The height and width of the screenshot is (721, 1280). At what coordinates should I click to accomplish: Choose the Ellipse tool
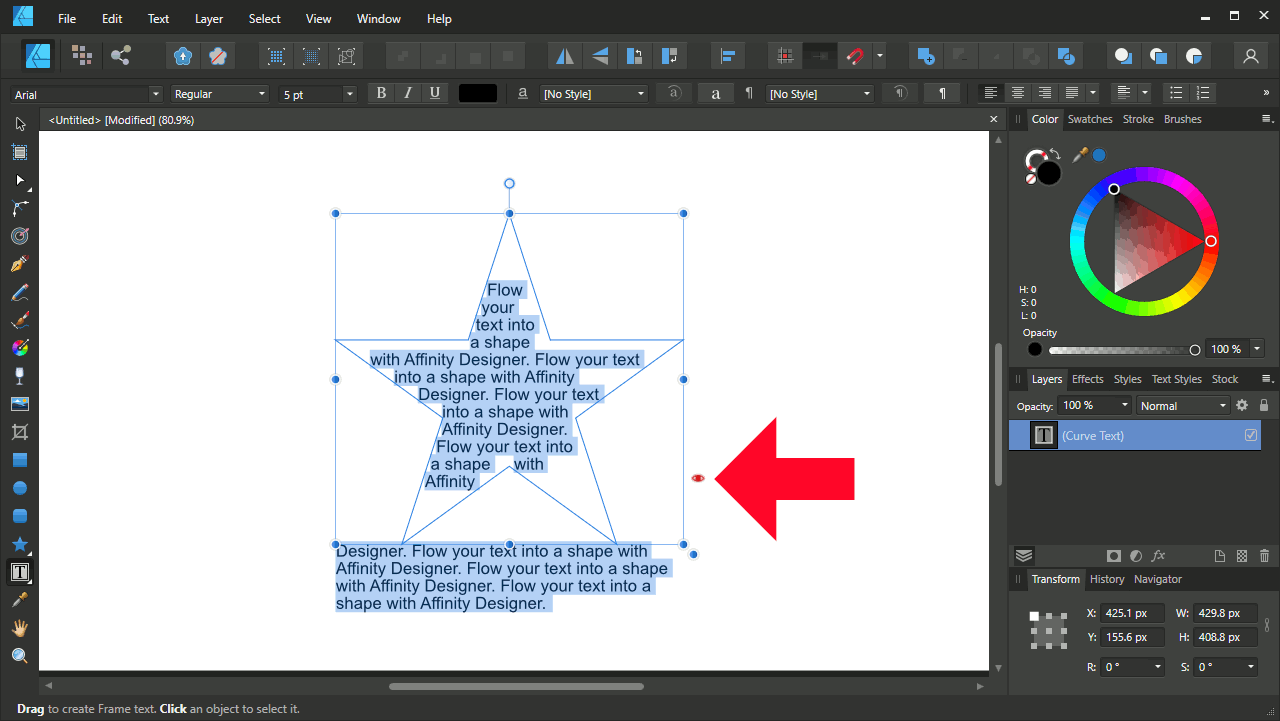[x=19, y=487]
